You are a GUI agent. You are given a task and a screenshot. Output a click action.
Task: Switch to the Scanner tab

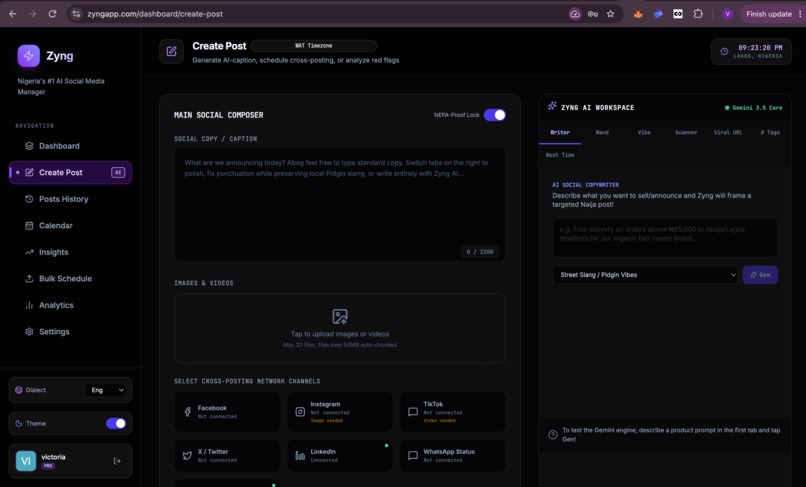coord(686,133)
